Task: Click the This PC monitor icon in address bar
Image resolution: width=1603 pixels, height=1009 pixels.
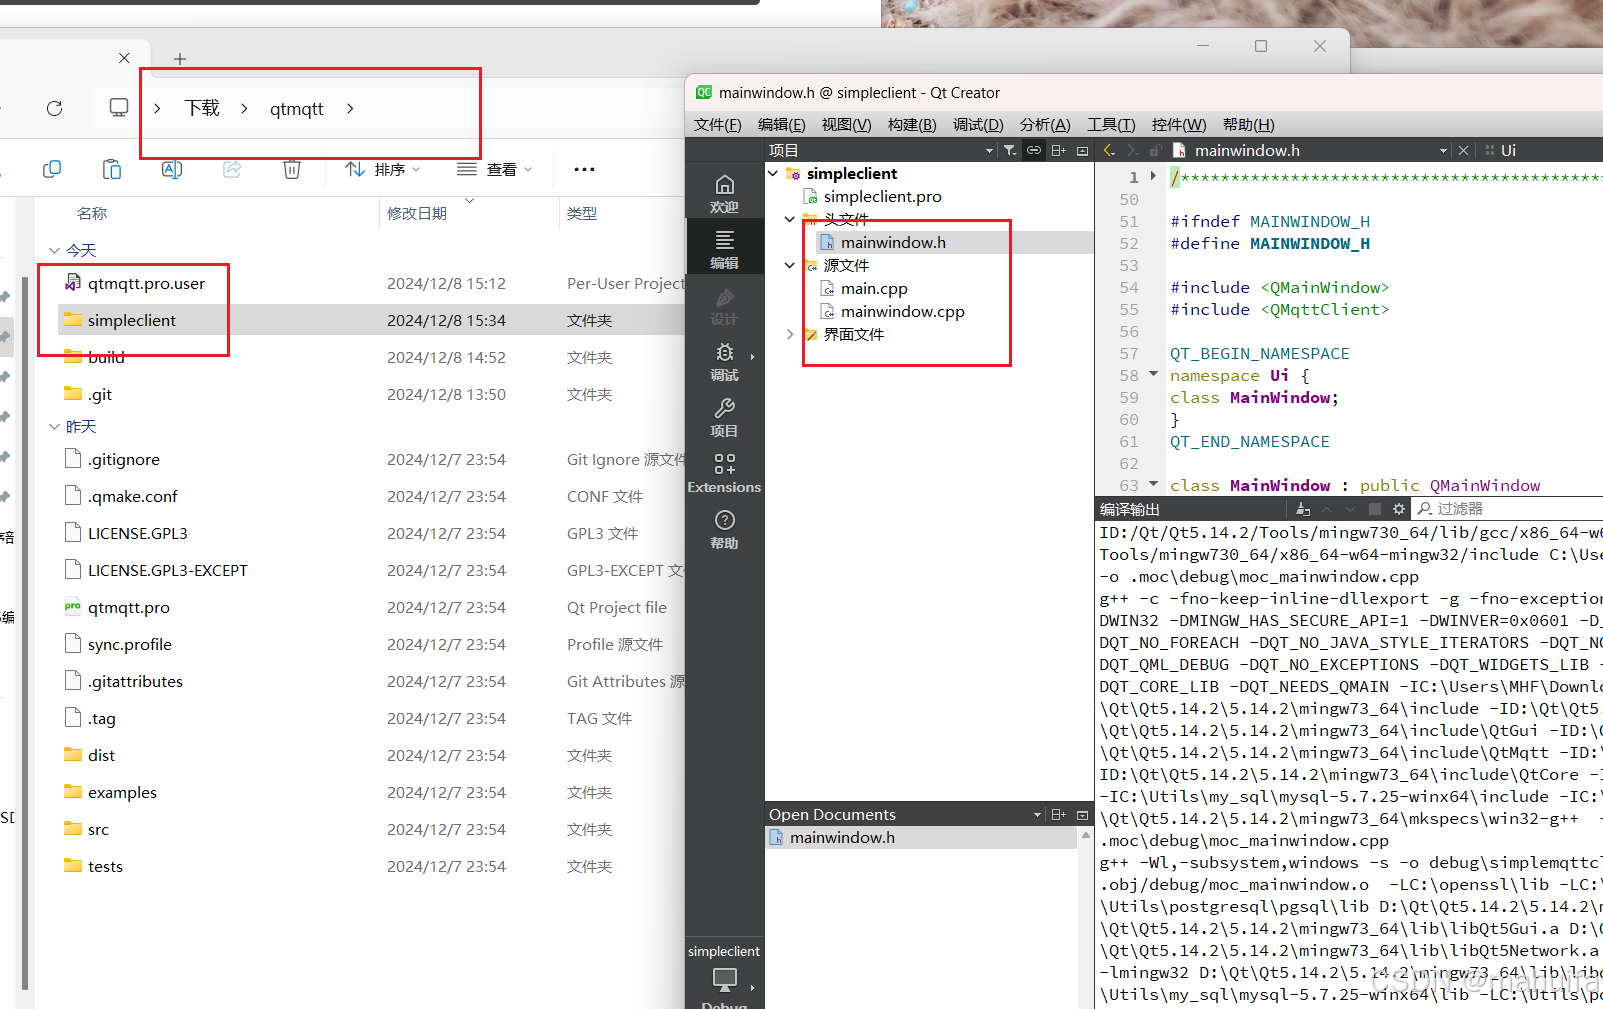Action: point(119,108)
